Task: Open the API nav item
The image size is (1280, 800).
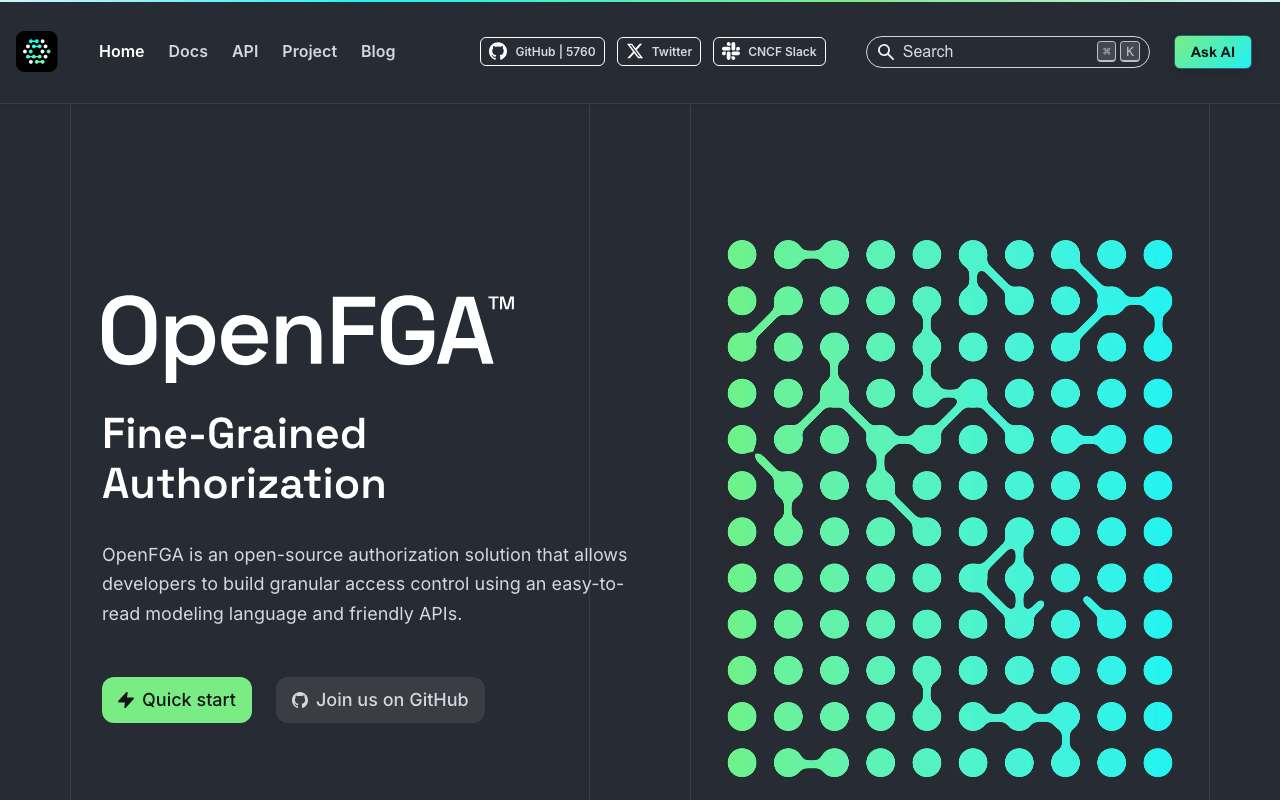Action: [245, 51]
